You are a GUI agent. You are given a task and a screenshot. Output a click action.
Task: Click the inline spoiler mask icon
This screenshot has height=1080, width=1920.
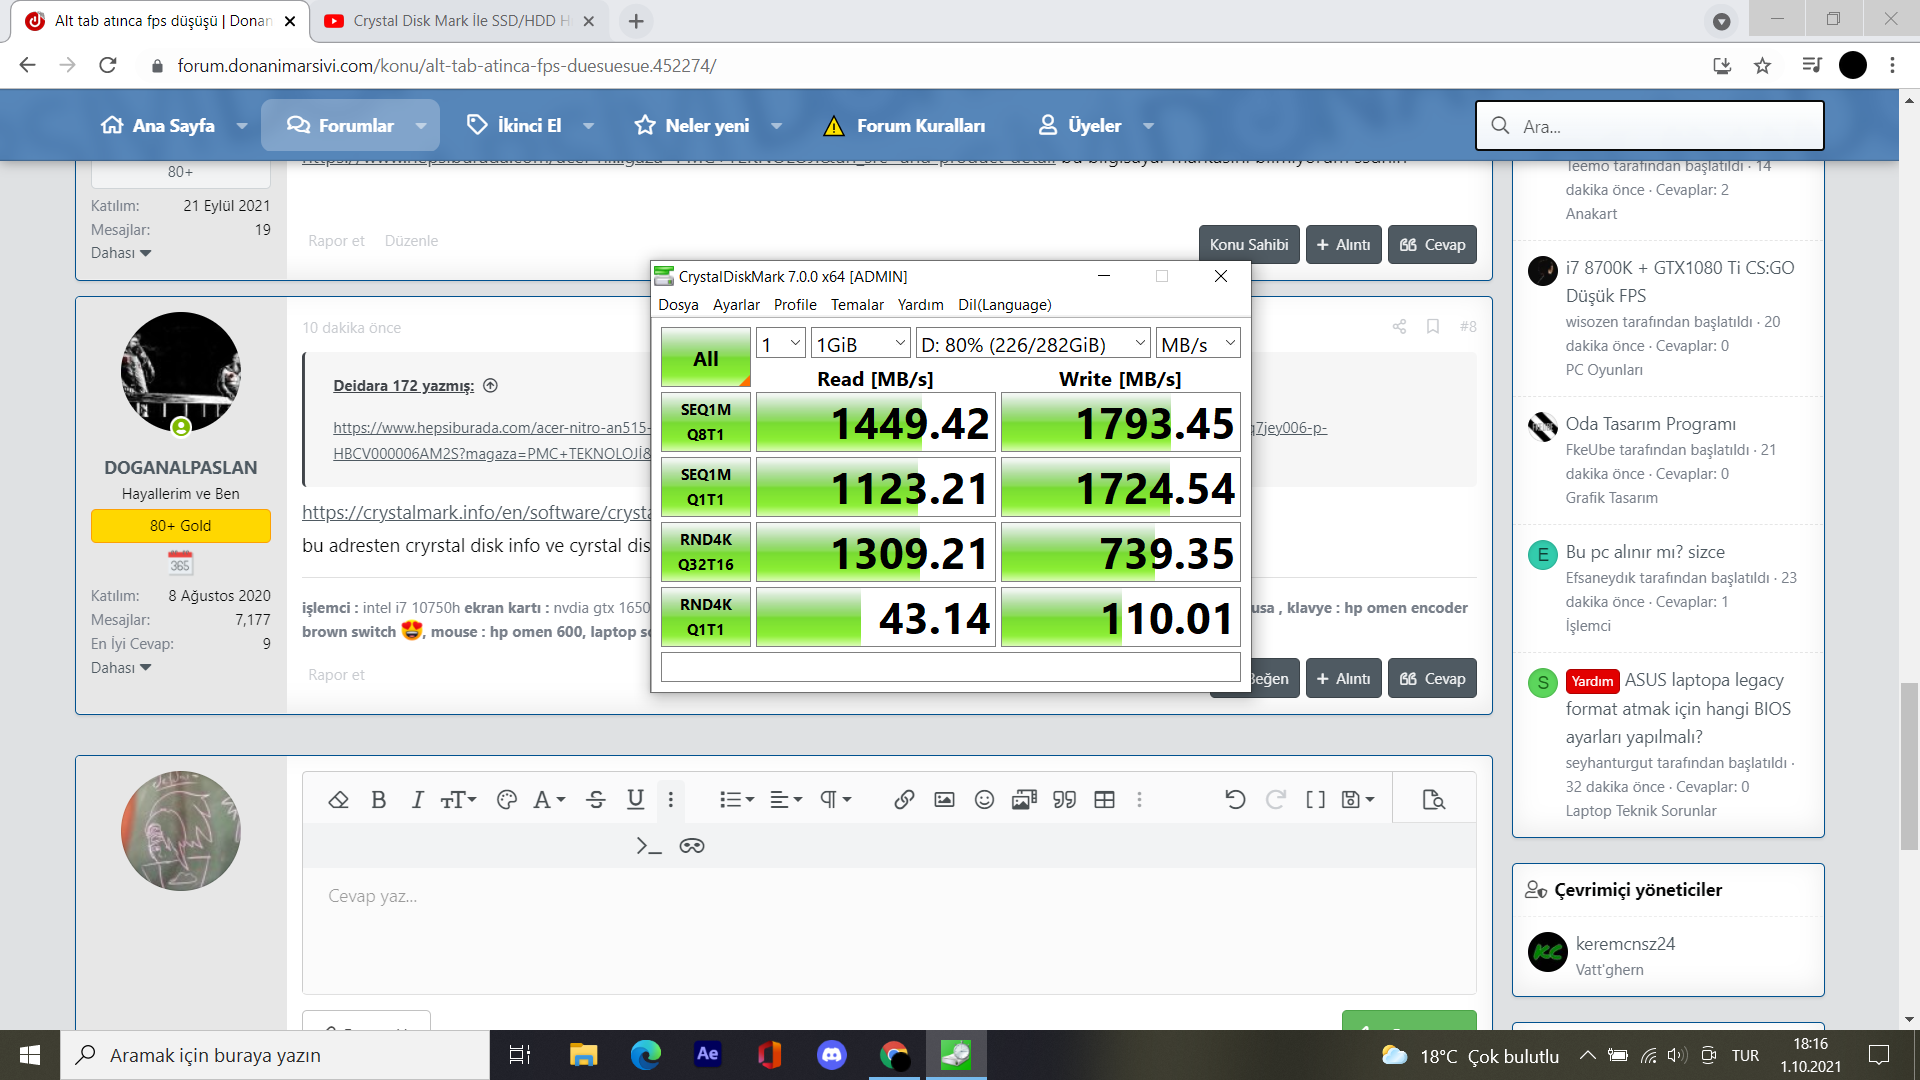[691, 846]
